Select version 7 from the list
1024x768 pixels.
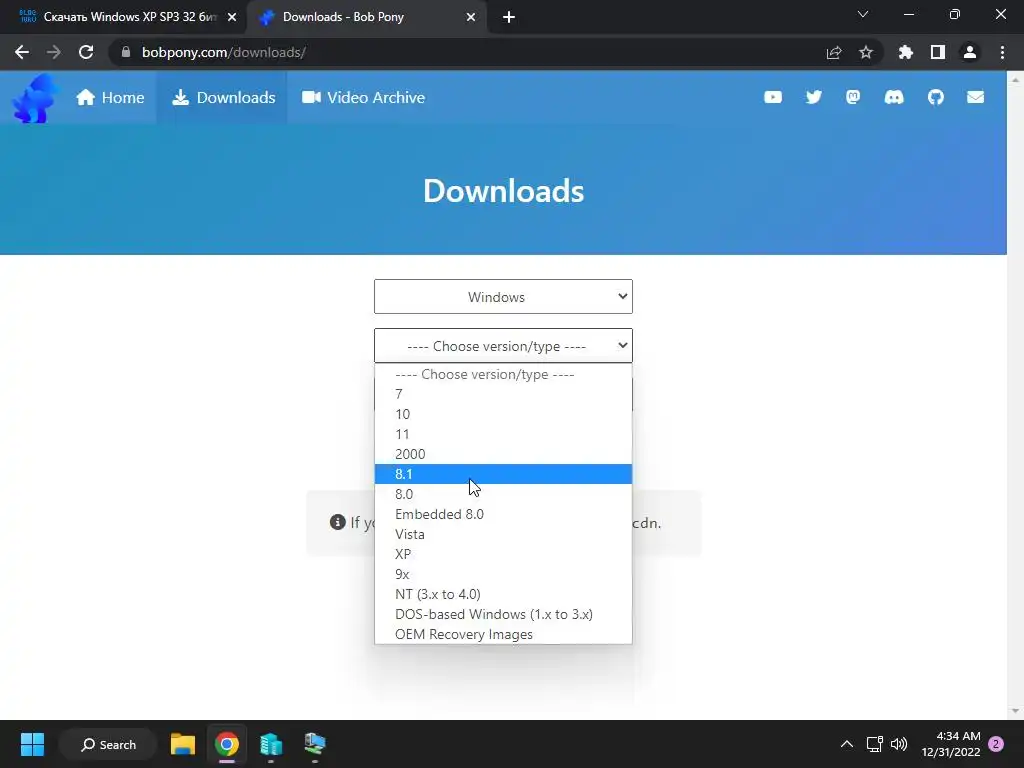click(503, 394)
